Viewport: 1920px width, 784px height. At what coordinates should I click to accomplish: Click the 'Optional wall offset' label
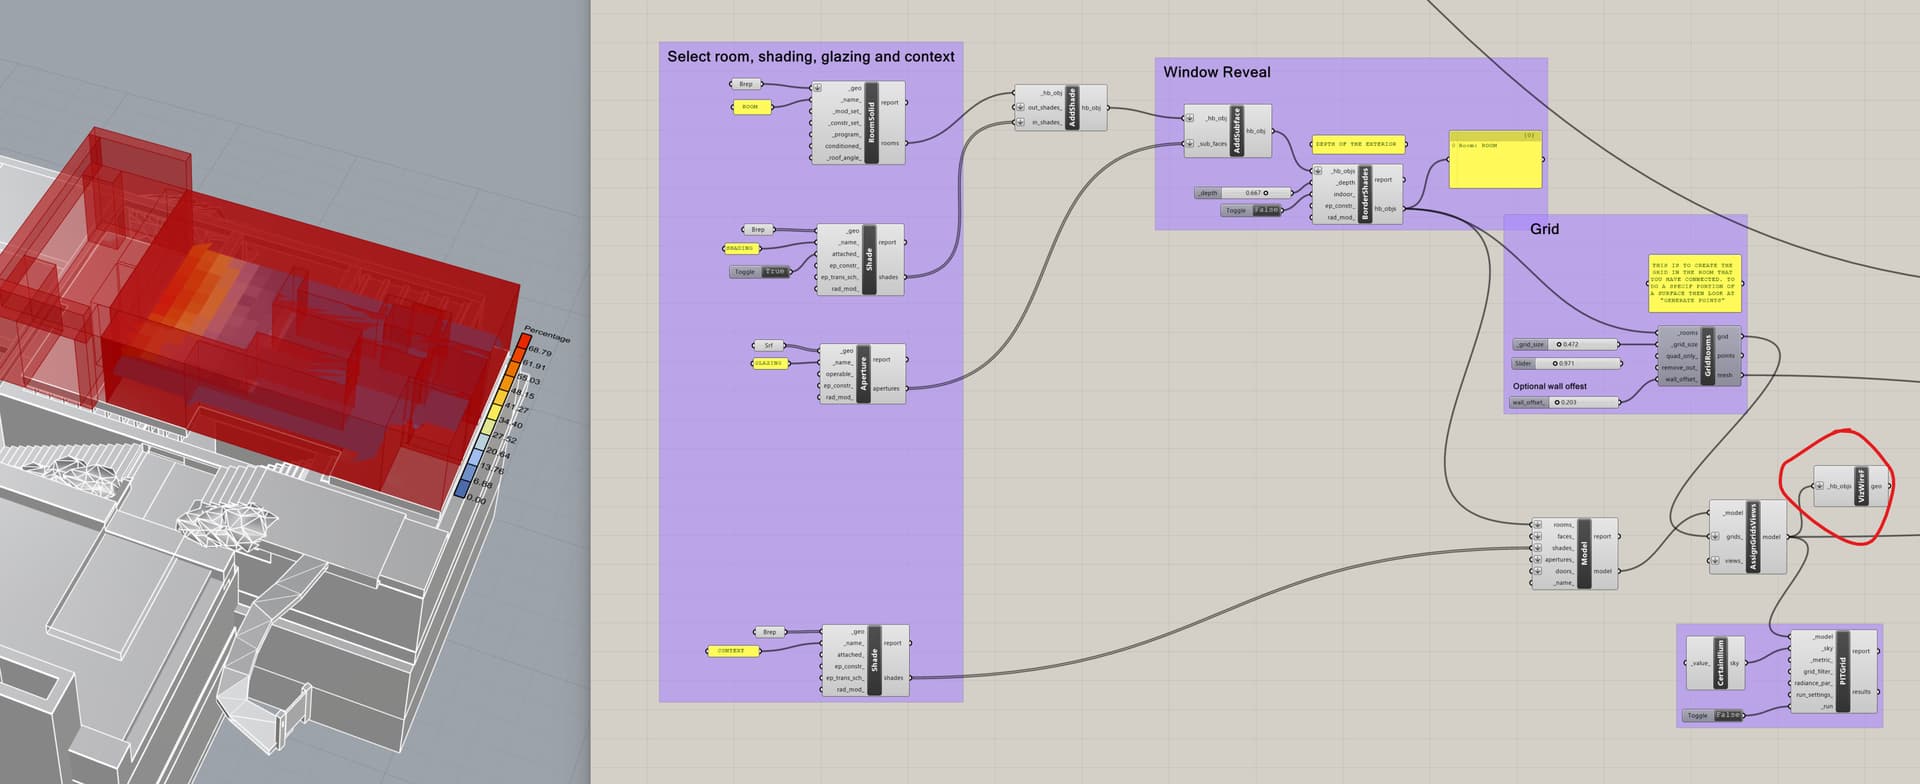point(1549,386)
